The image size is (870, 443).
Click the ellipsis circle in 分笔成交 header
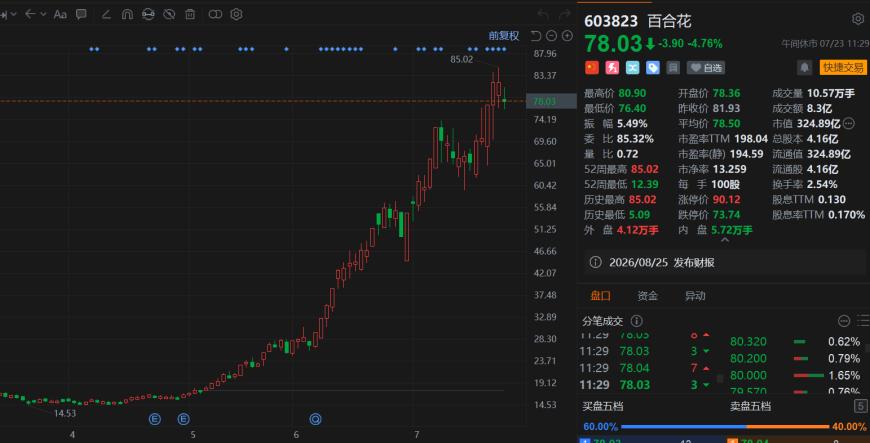(843, 321)
